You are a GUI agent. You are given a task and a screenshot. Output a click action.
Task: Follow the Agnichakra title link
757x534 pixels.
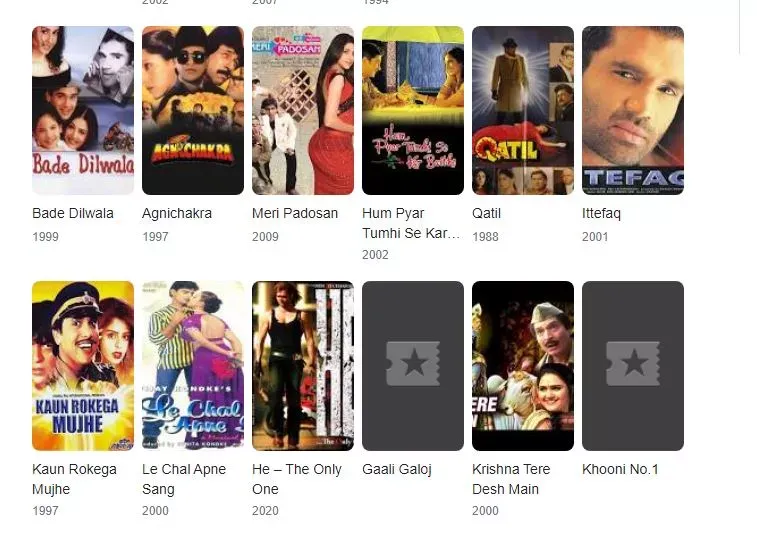click(177, 213)
